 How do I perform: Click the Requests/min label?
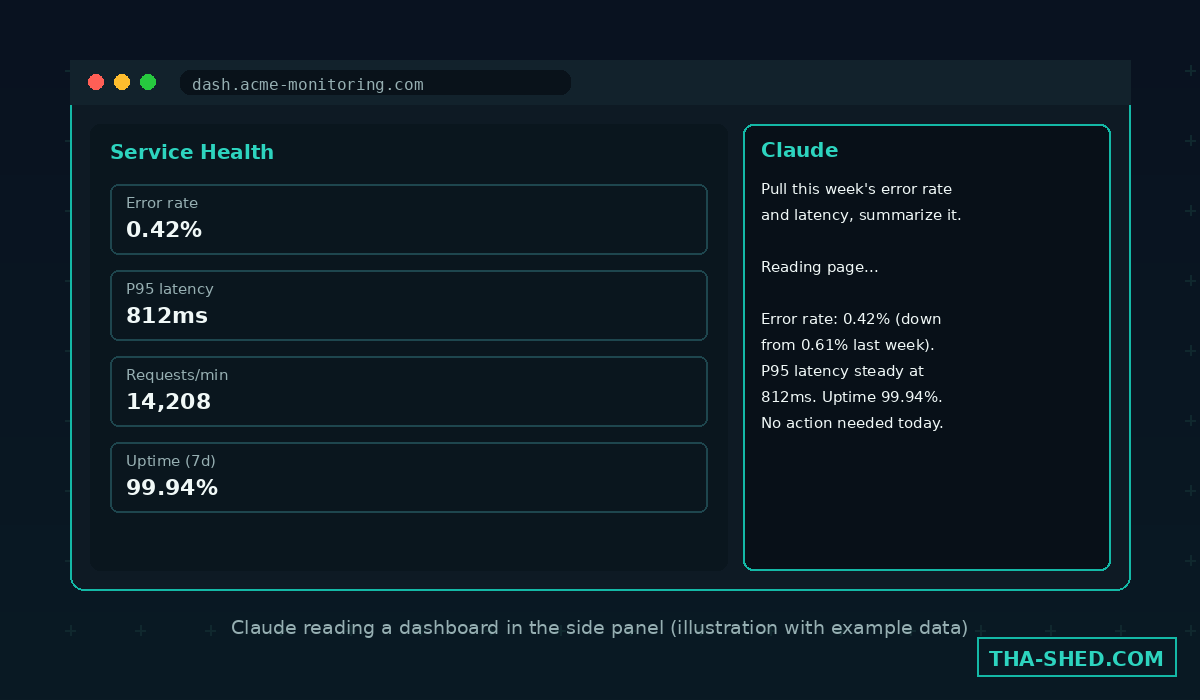pos(177,375)
